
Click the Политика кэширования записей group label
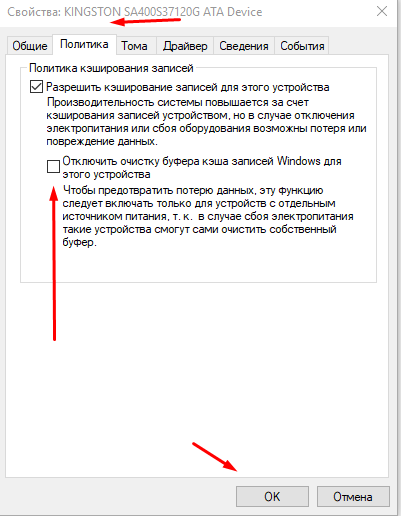111,68
